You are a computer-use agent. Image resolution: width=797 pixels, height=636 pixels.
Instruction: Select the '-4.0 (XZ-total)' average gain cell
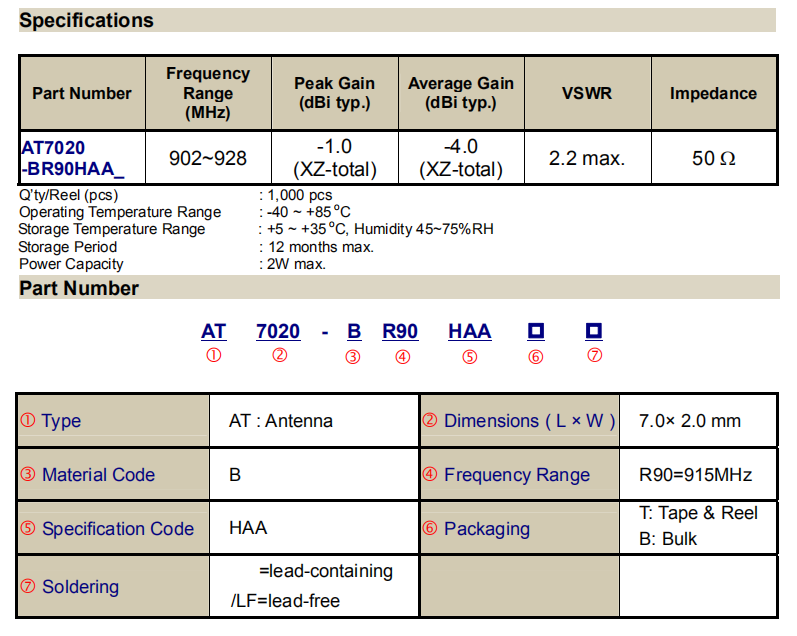[461, 158]
